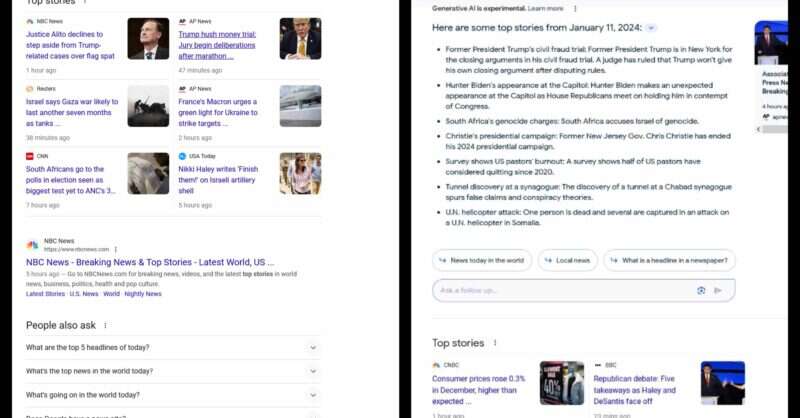Click the camera lens icon in follow-up box
This screenshot has width=800, height=418.
click(701, 290)
